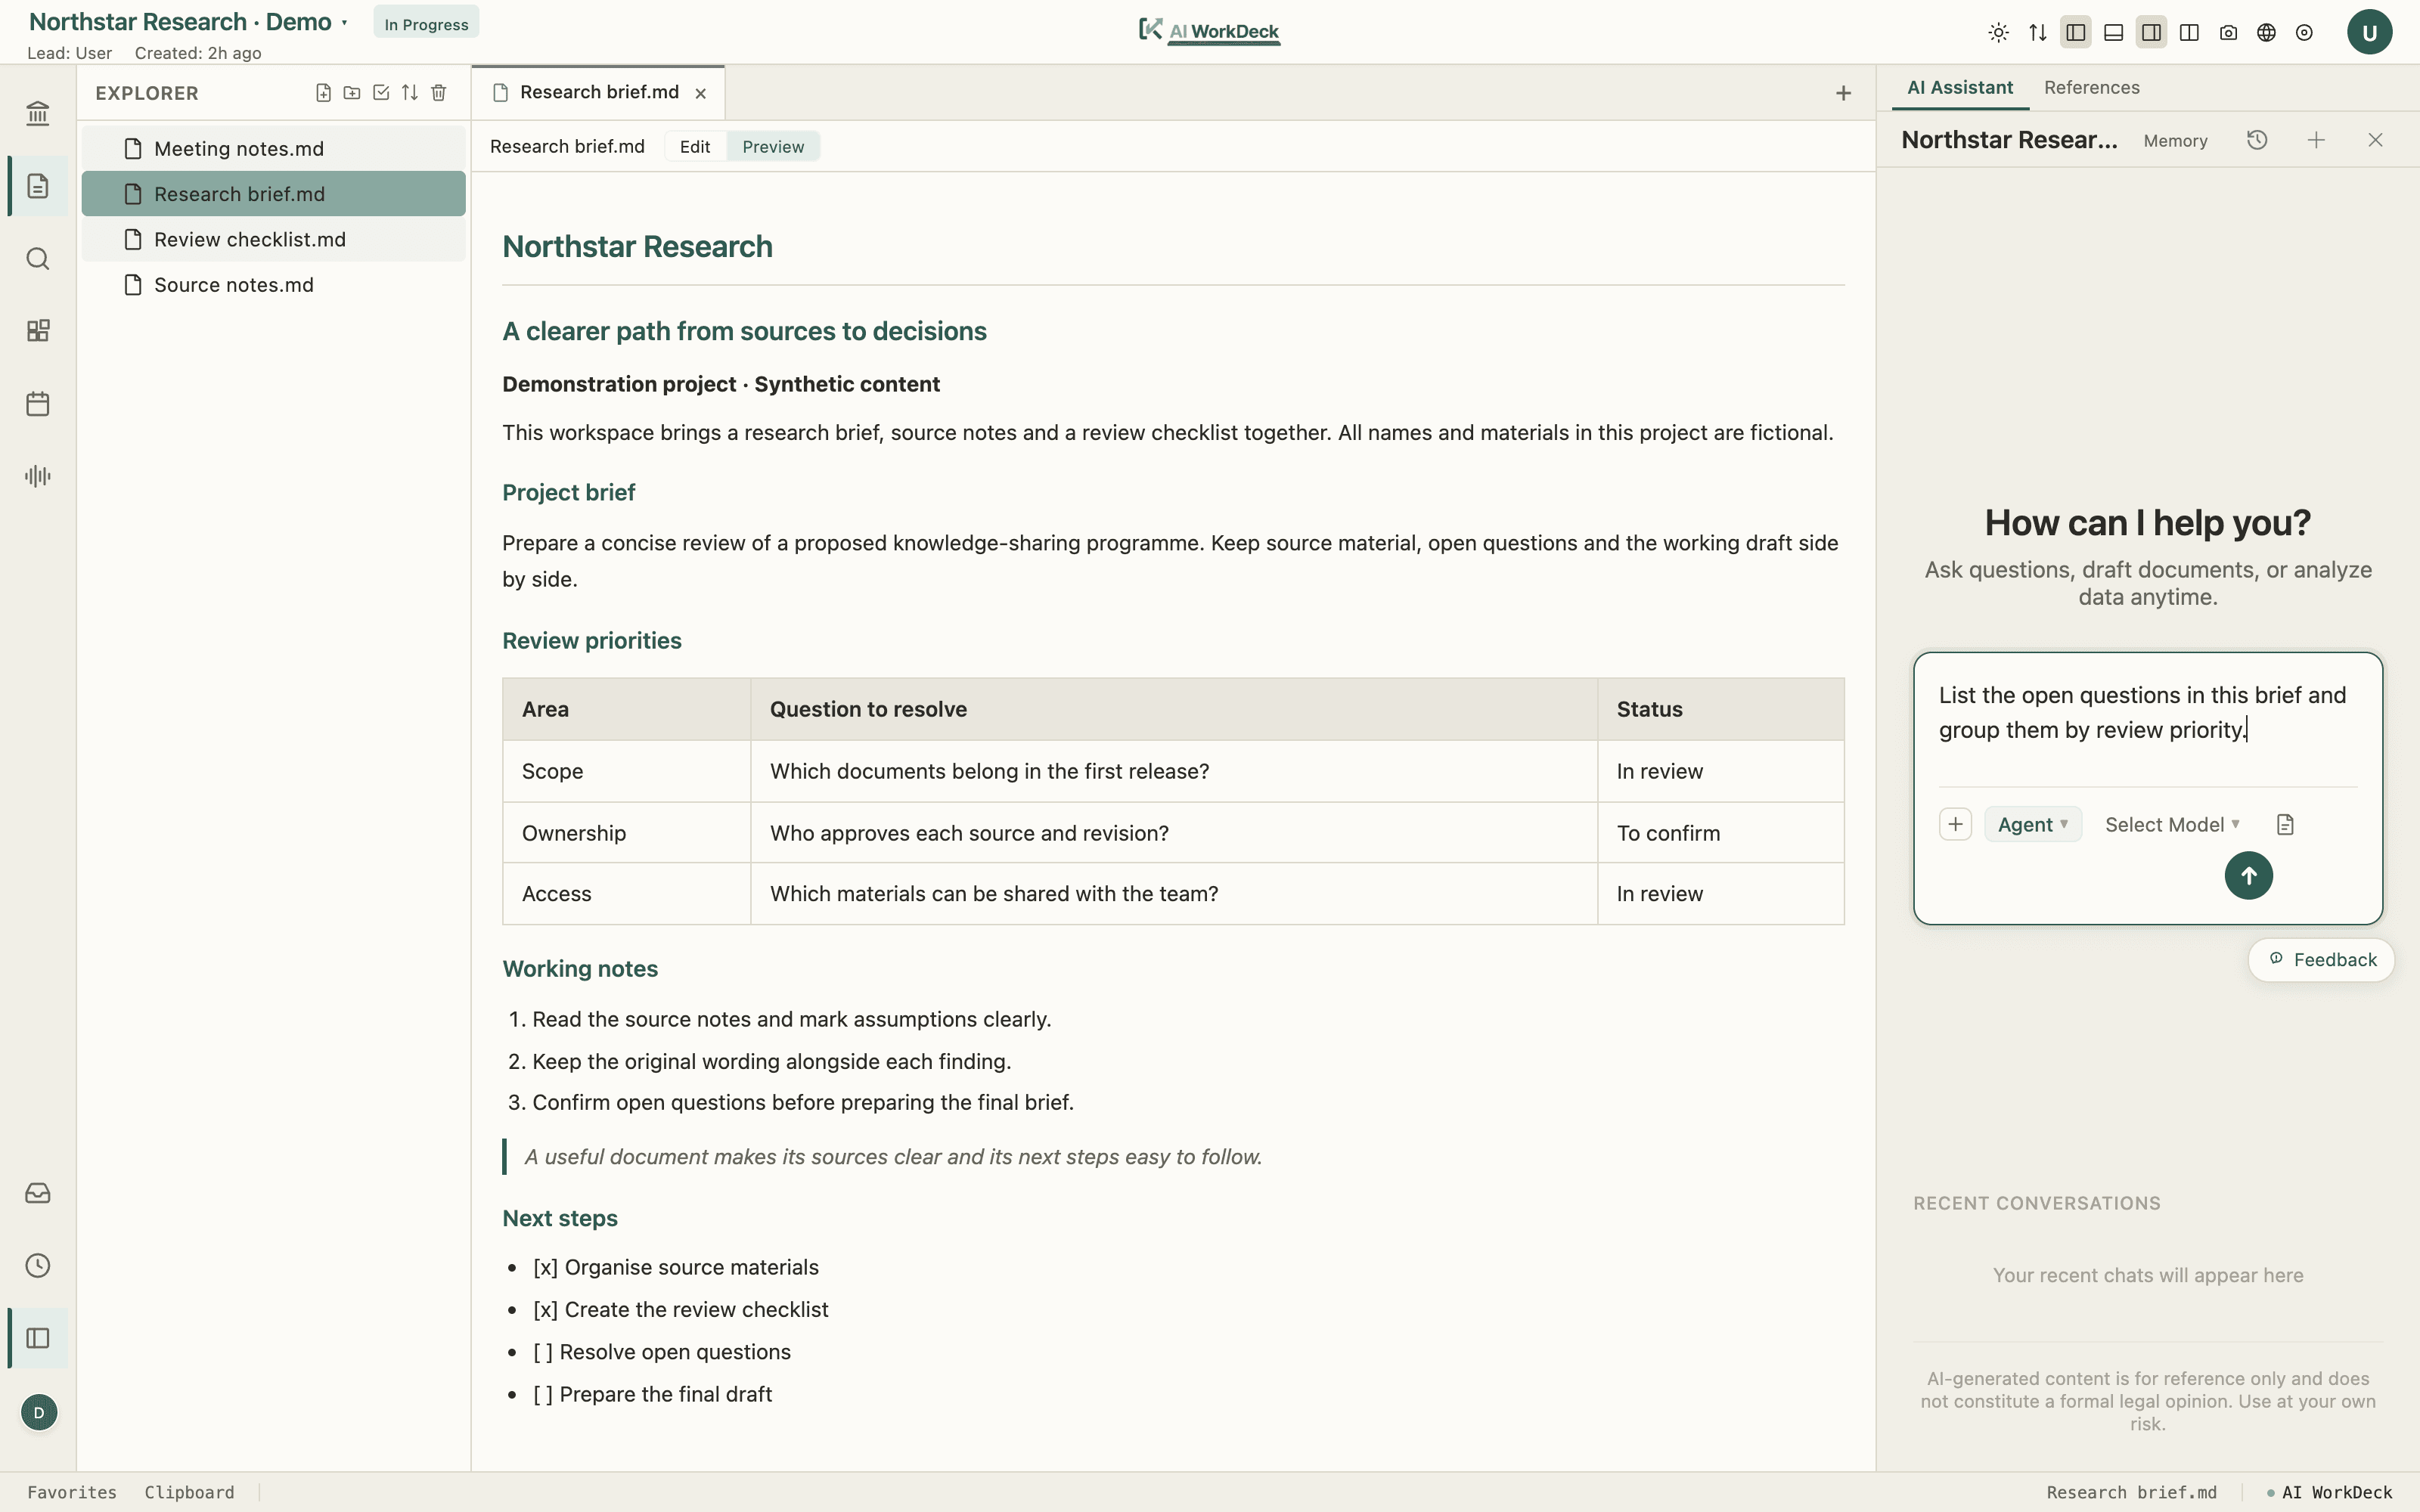Select Research brief.md in the Explorer

coord(274,194)
